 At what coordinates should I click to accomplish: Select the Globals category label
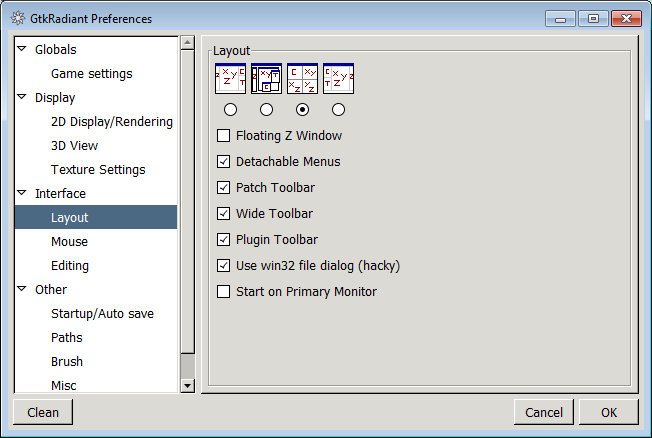[56, 49]
